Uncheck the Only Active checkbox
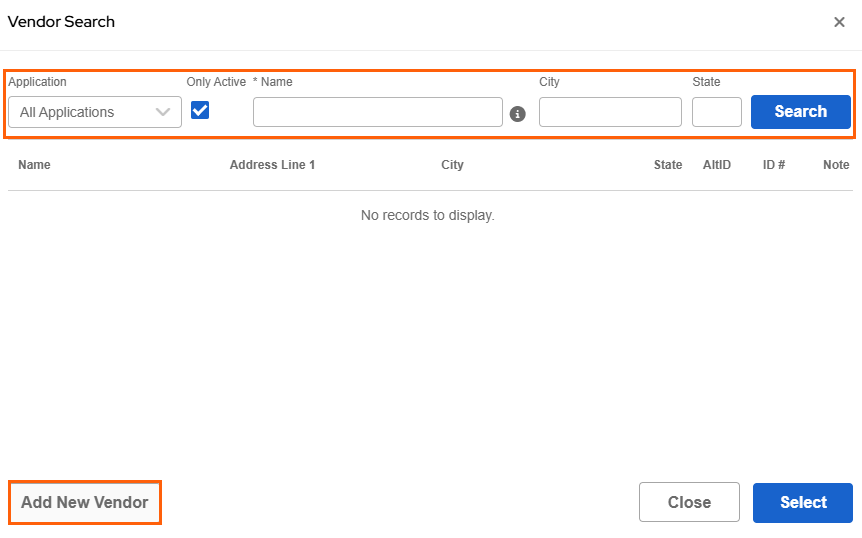Viewport: 862px width, 538px height. point(200,110)
